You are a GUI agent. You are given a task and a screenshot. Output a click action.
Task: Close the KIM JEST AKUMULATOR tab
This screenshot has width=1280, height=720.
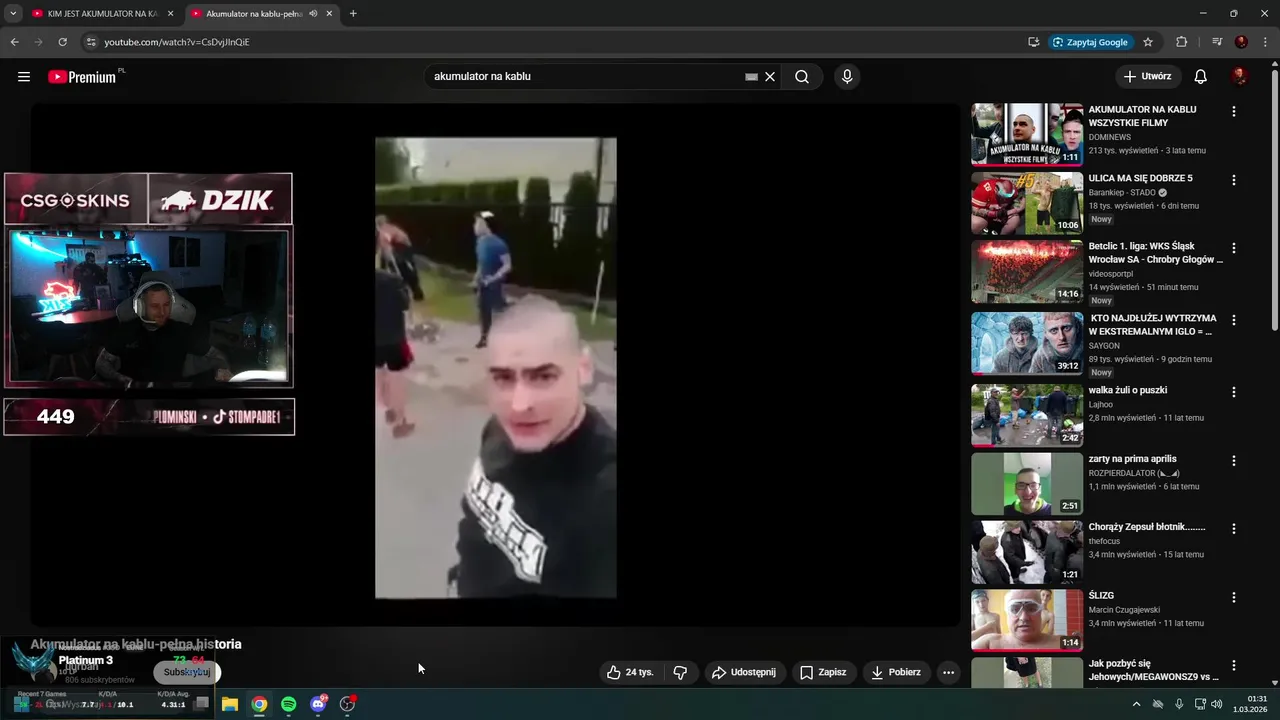pyautogui.click(x=170, y=14)
